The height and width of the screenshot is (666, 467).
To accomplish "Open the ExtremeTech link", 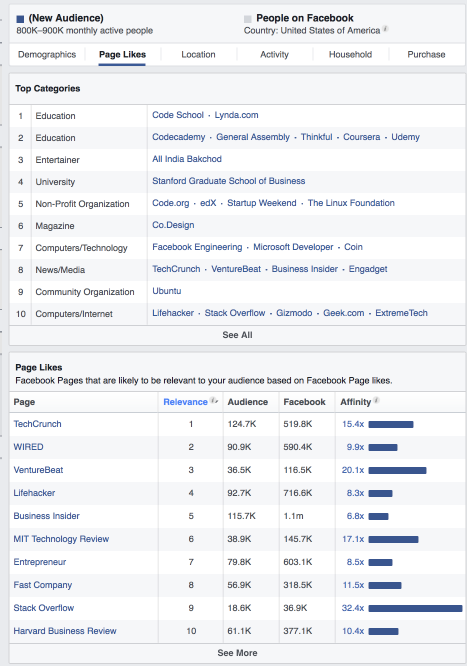I will (x=401, y=313).
